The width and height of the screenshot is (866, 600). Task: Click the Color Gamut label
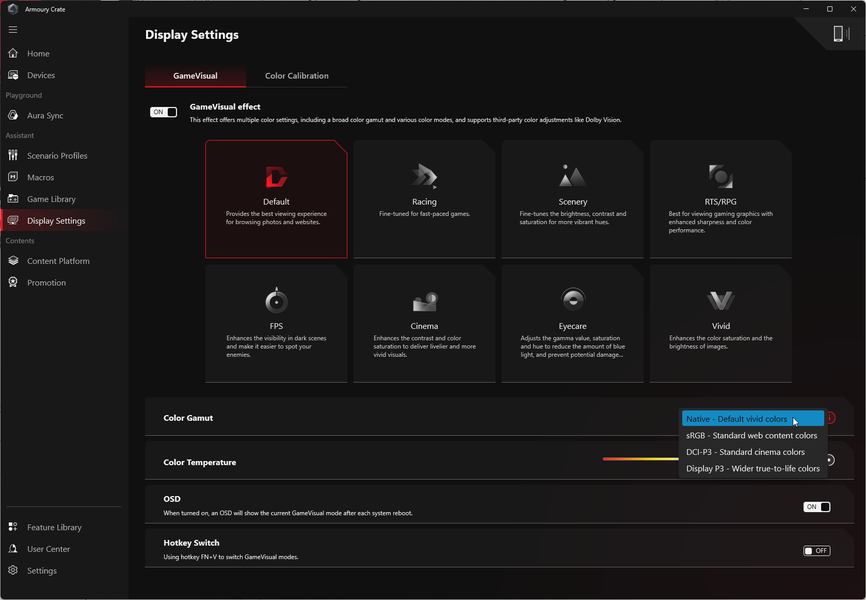pos(188,418)
